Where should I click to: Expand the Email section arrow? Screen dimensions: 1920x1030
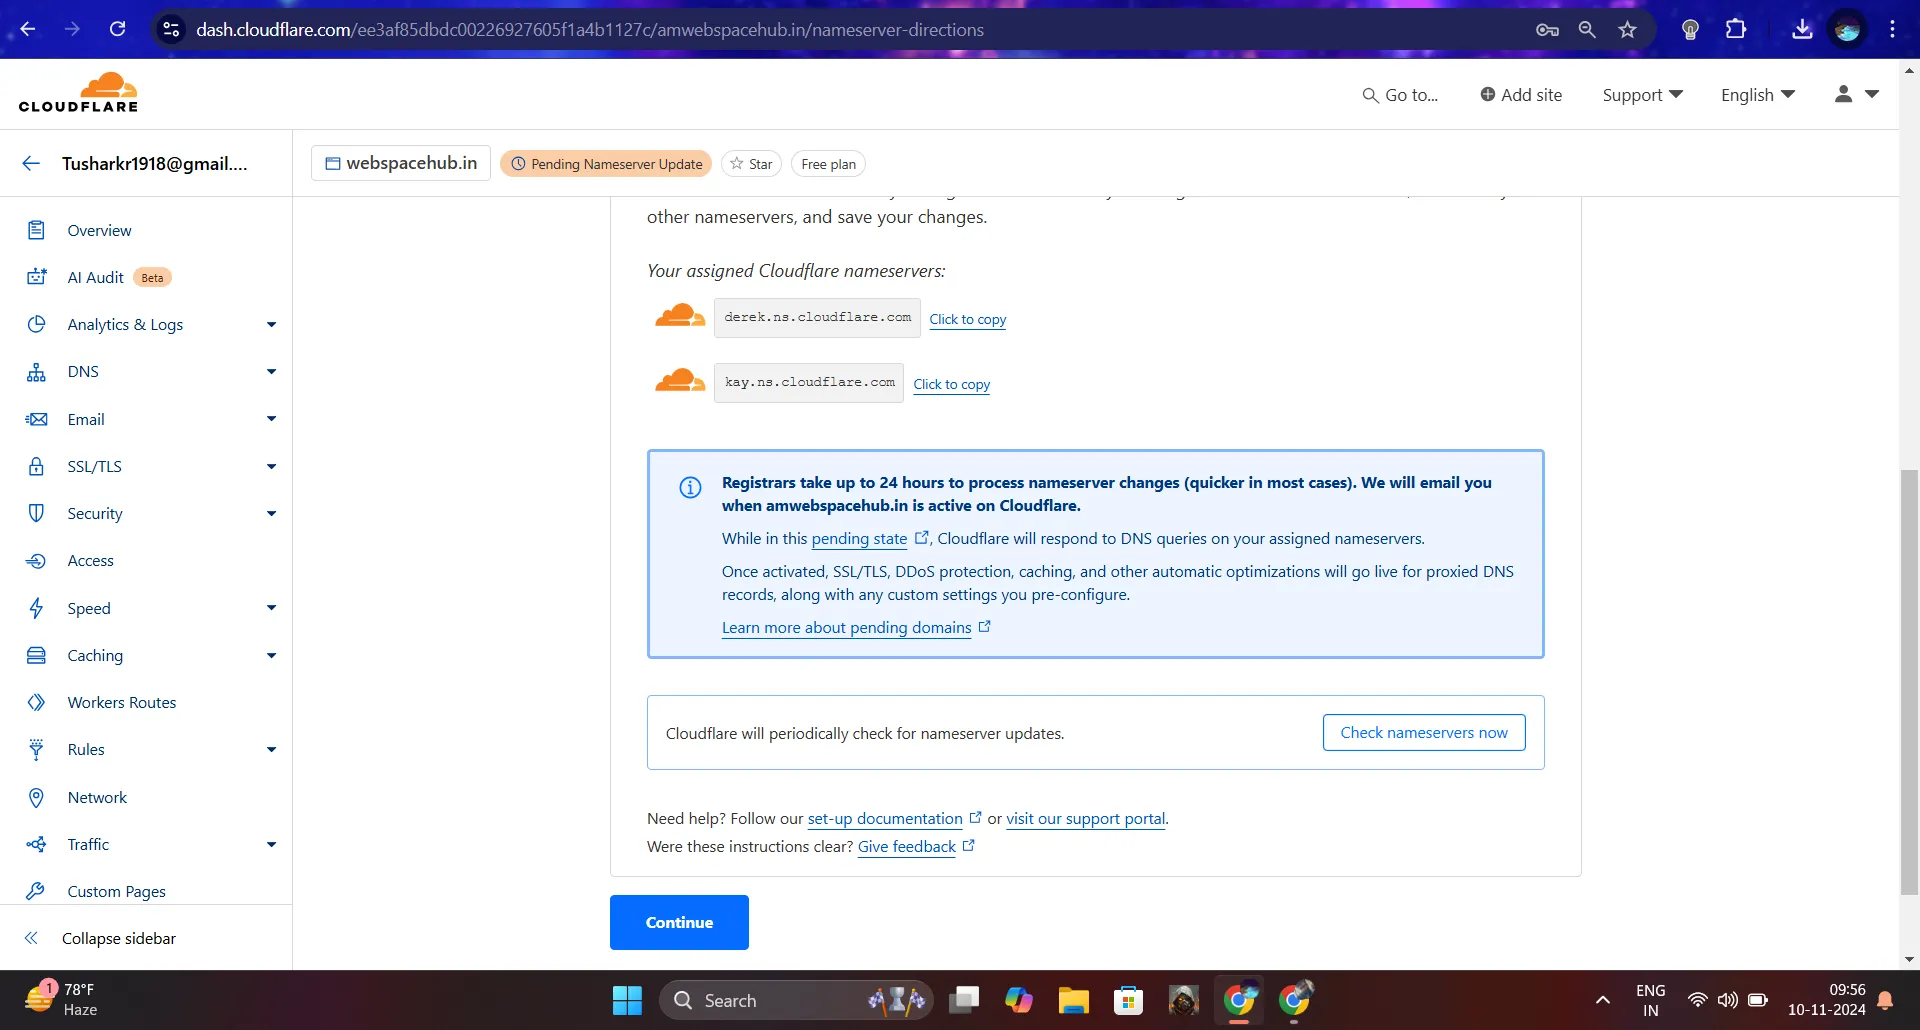[271, 419]
